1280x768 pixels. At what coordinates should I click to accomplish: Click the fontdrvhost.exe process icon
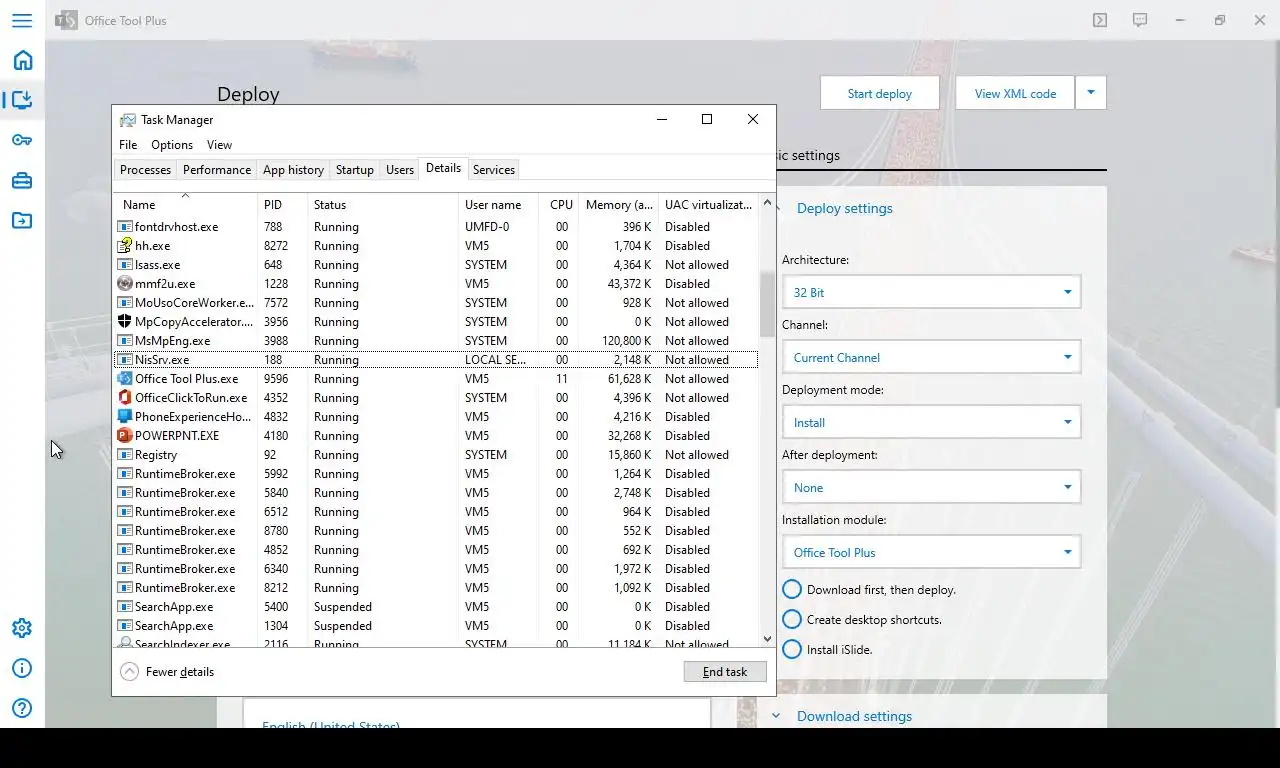click(x=125, y=226)
